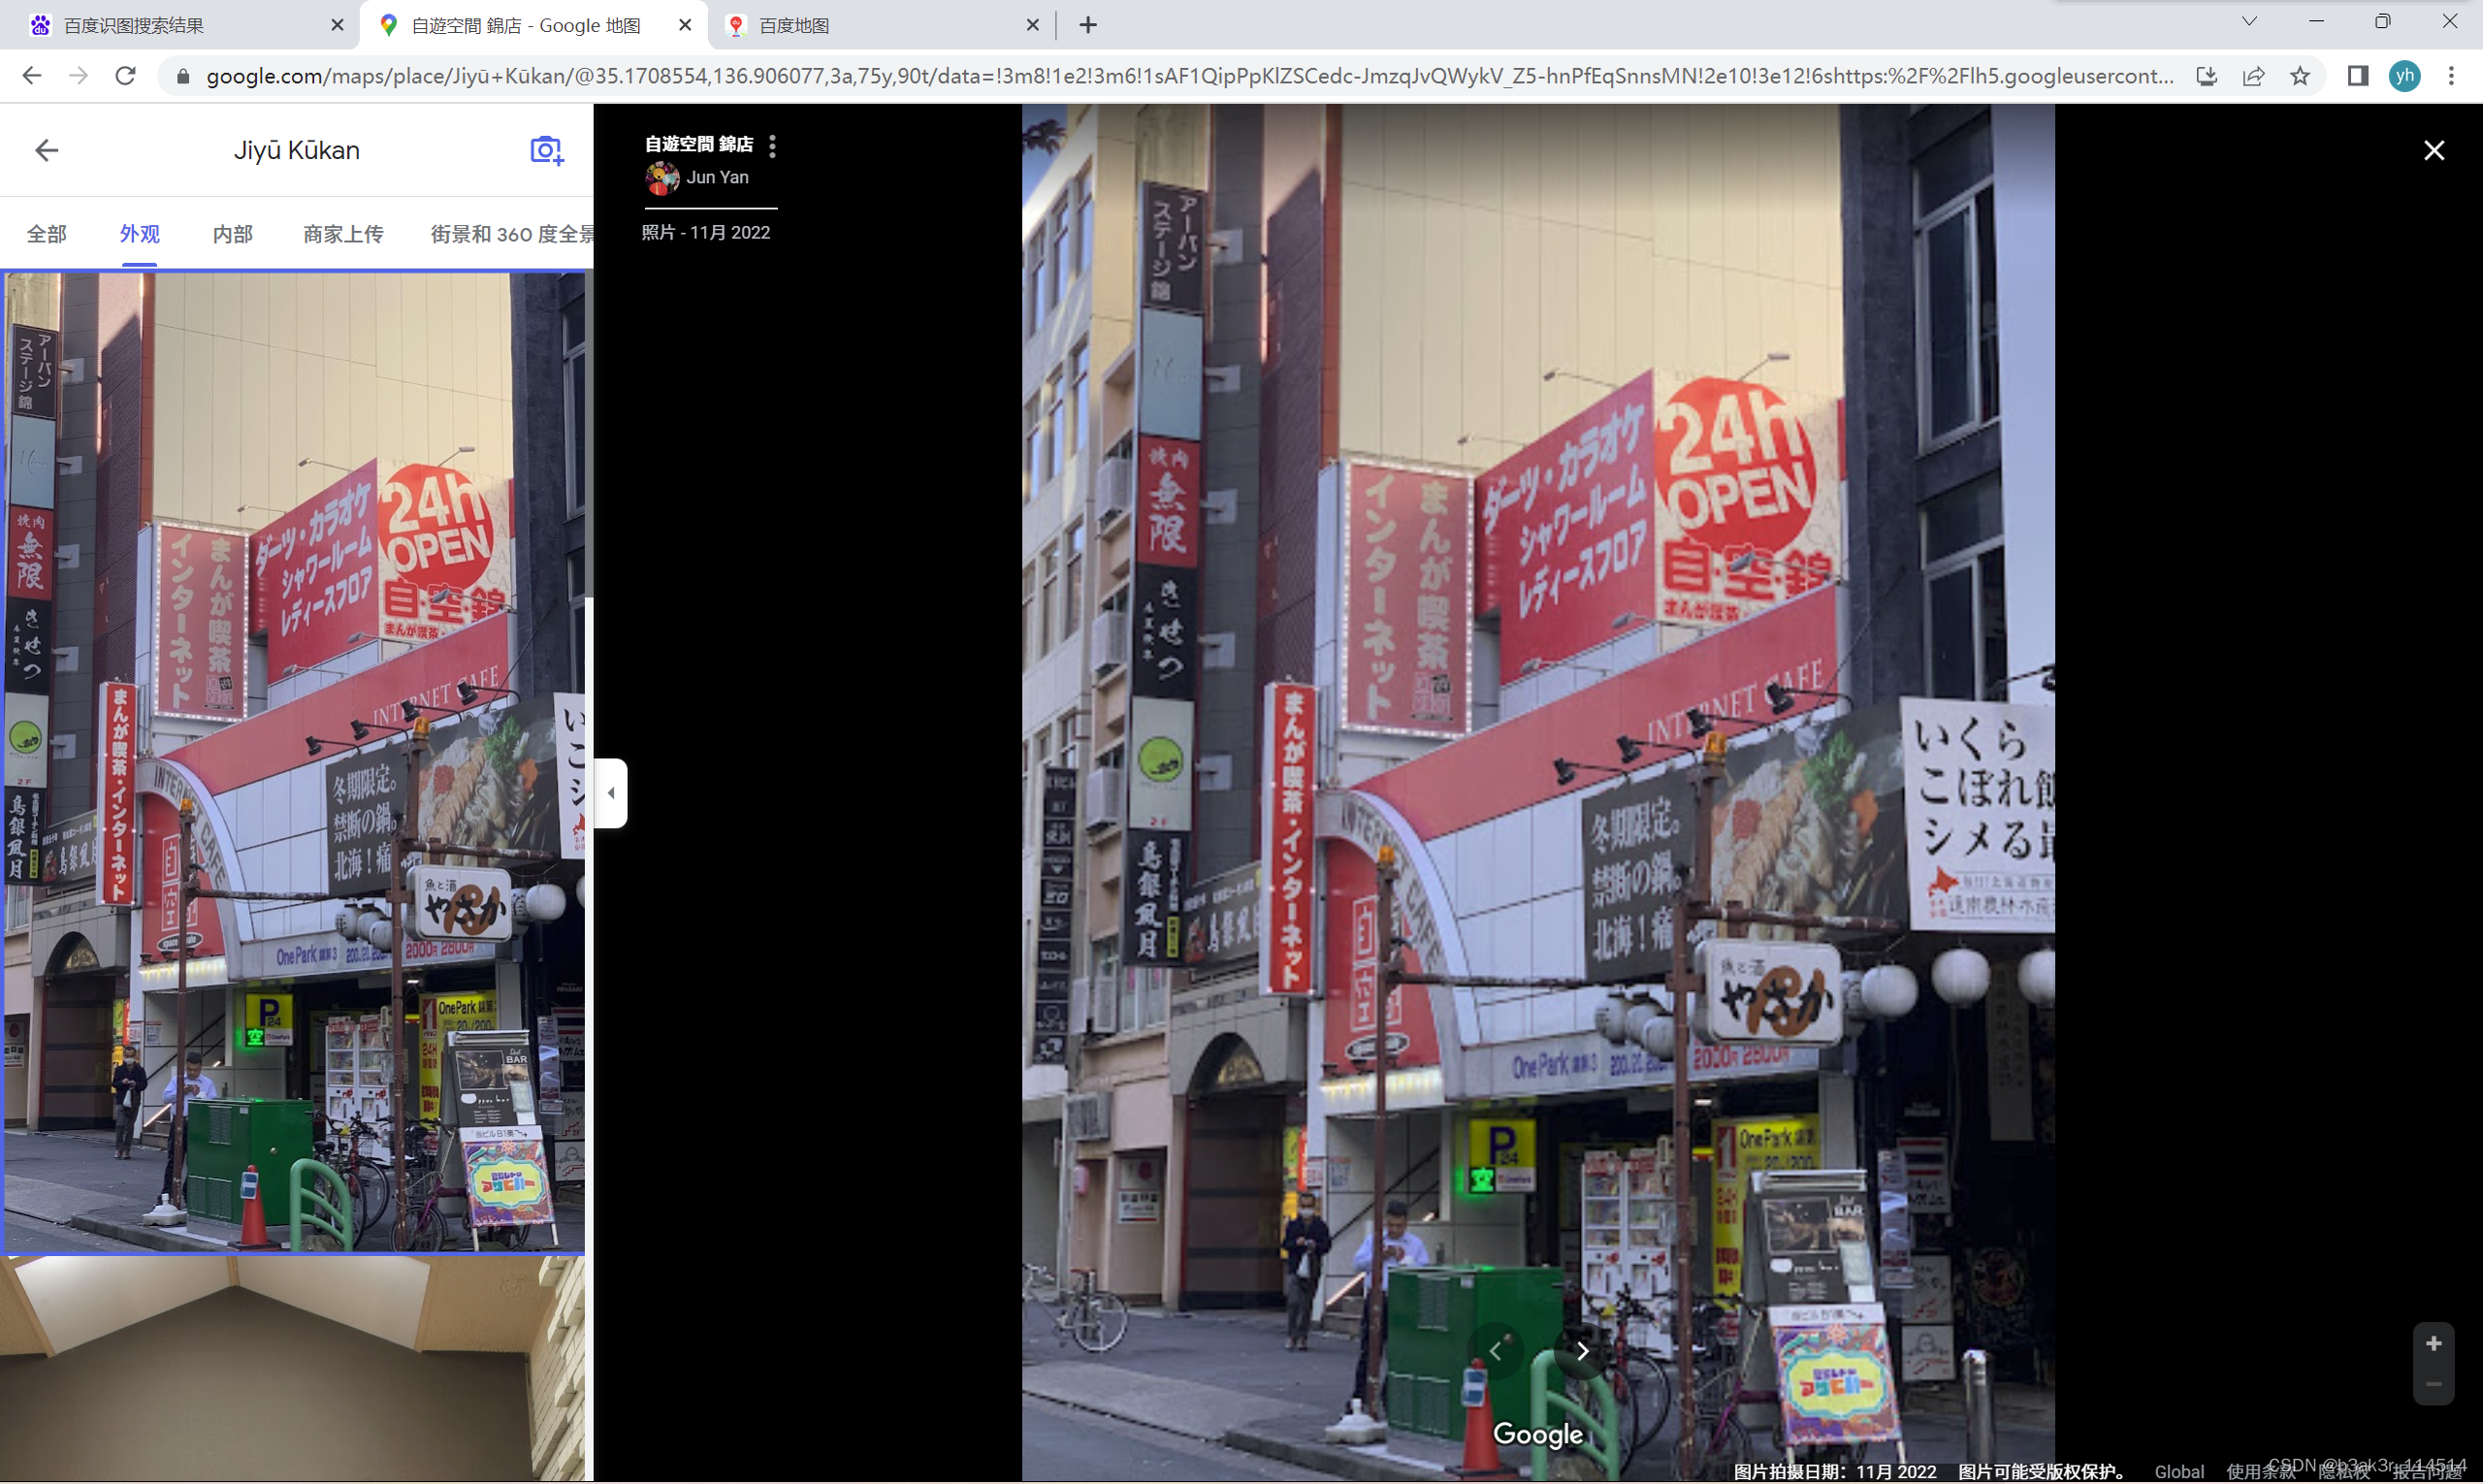Close the photo viewer with X
Screen dimensions: 2483x1484
pos(2433,150)
